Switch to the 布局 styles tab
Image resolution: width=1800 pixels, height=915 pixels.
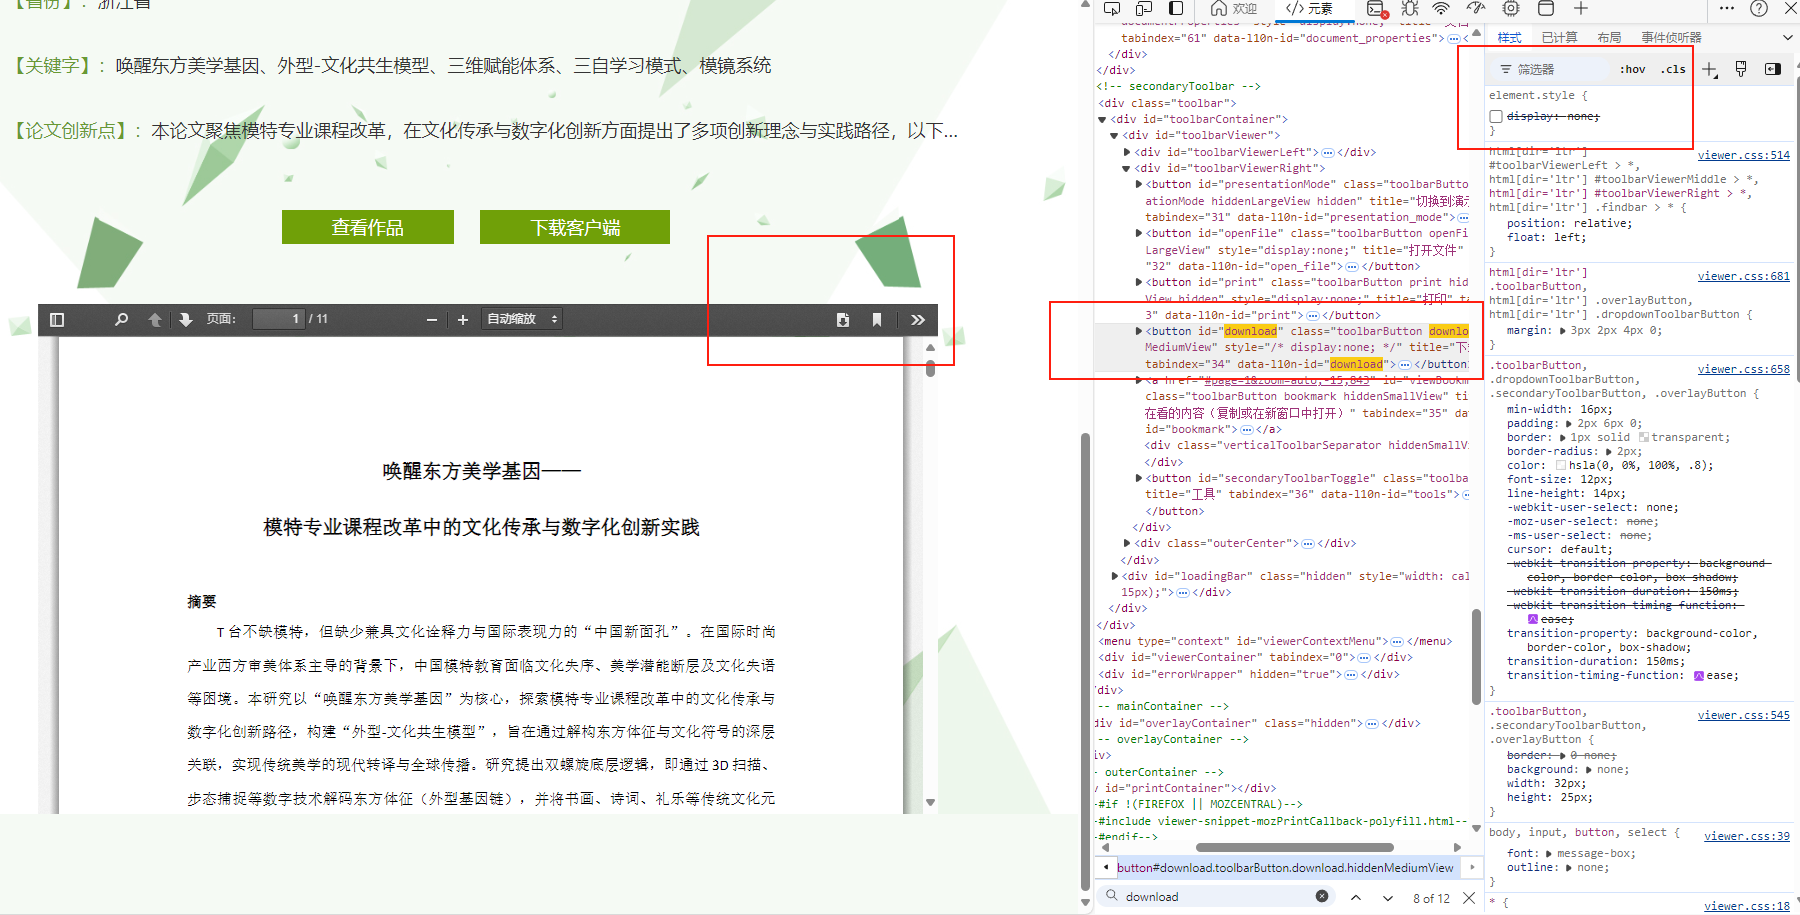1609,38
